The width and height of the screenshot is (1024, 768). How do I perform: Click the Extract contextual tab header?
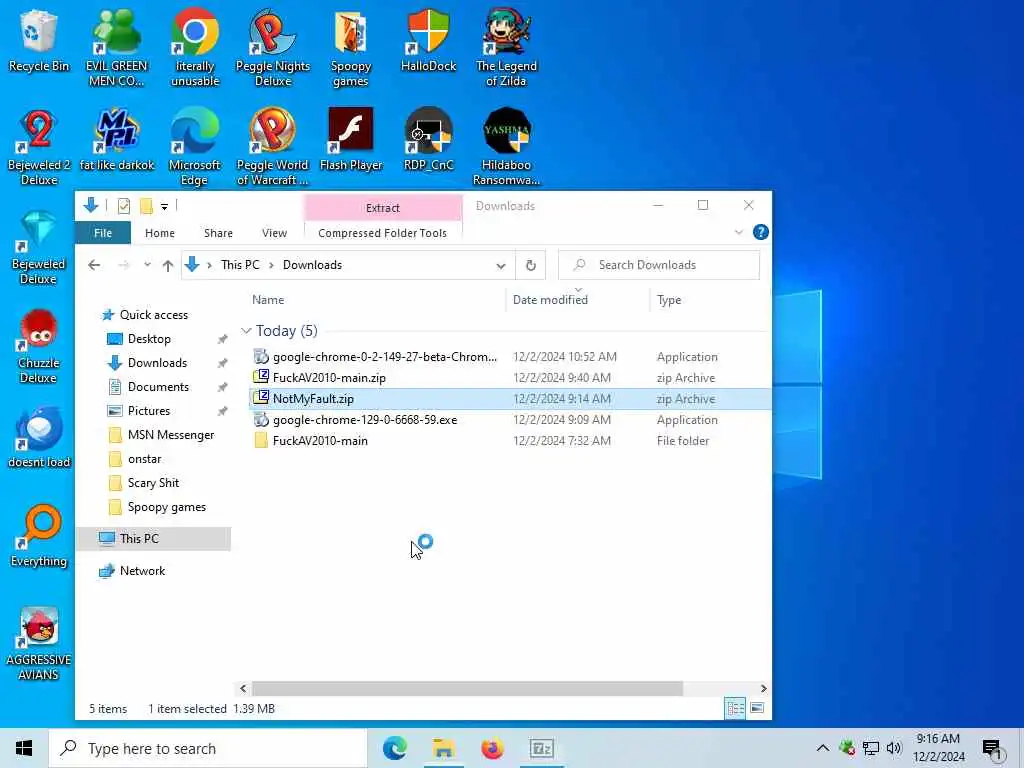383,208
